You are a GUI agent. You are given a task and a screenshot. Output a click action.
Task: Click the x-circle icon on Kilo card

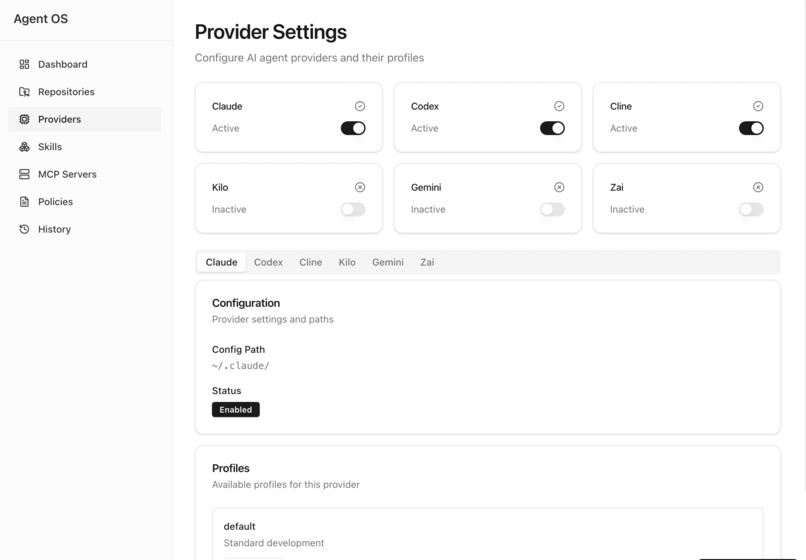pos(360,187)
